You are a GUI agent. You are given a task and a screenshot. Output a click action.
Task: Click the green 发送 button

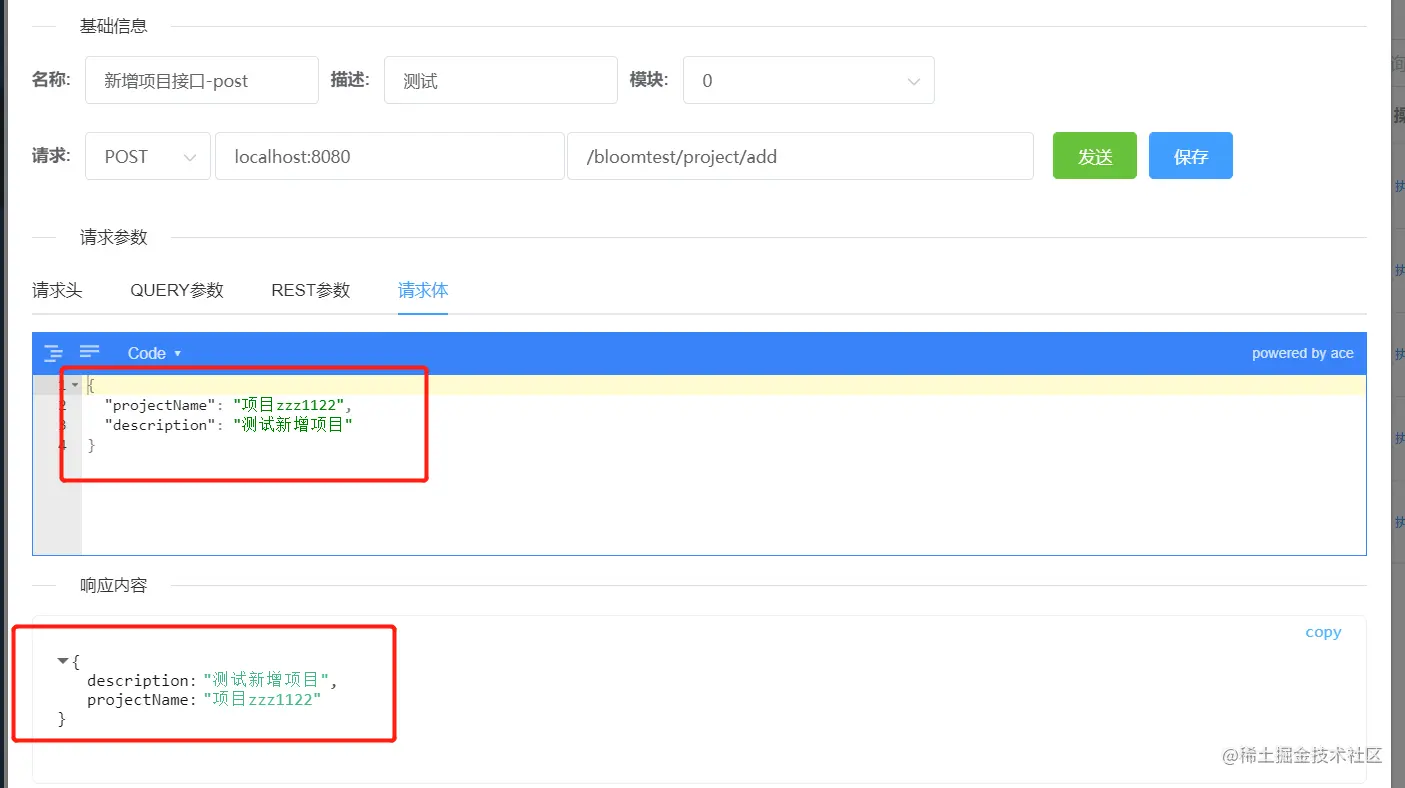click(1095, 156)
